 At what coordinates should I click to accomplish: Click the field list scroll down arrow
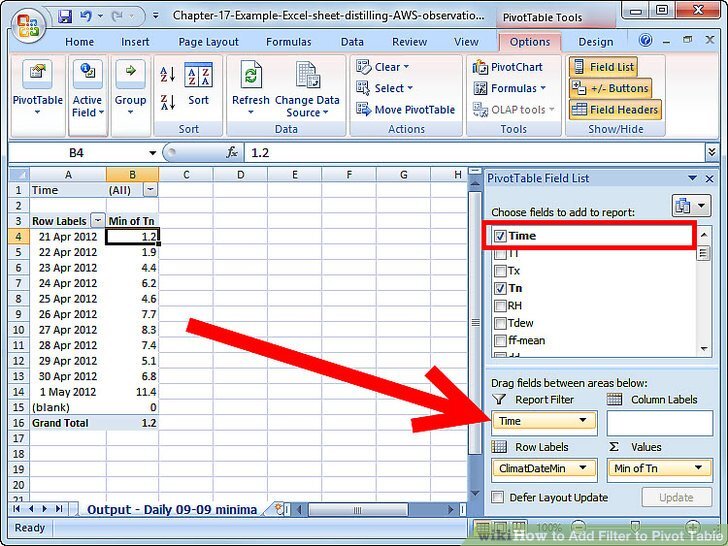click(704, 349)
